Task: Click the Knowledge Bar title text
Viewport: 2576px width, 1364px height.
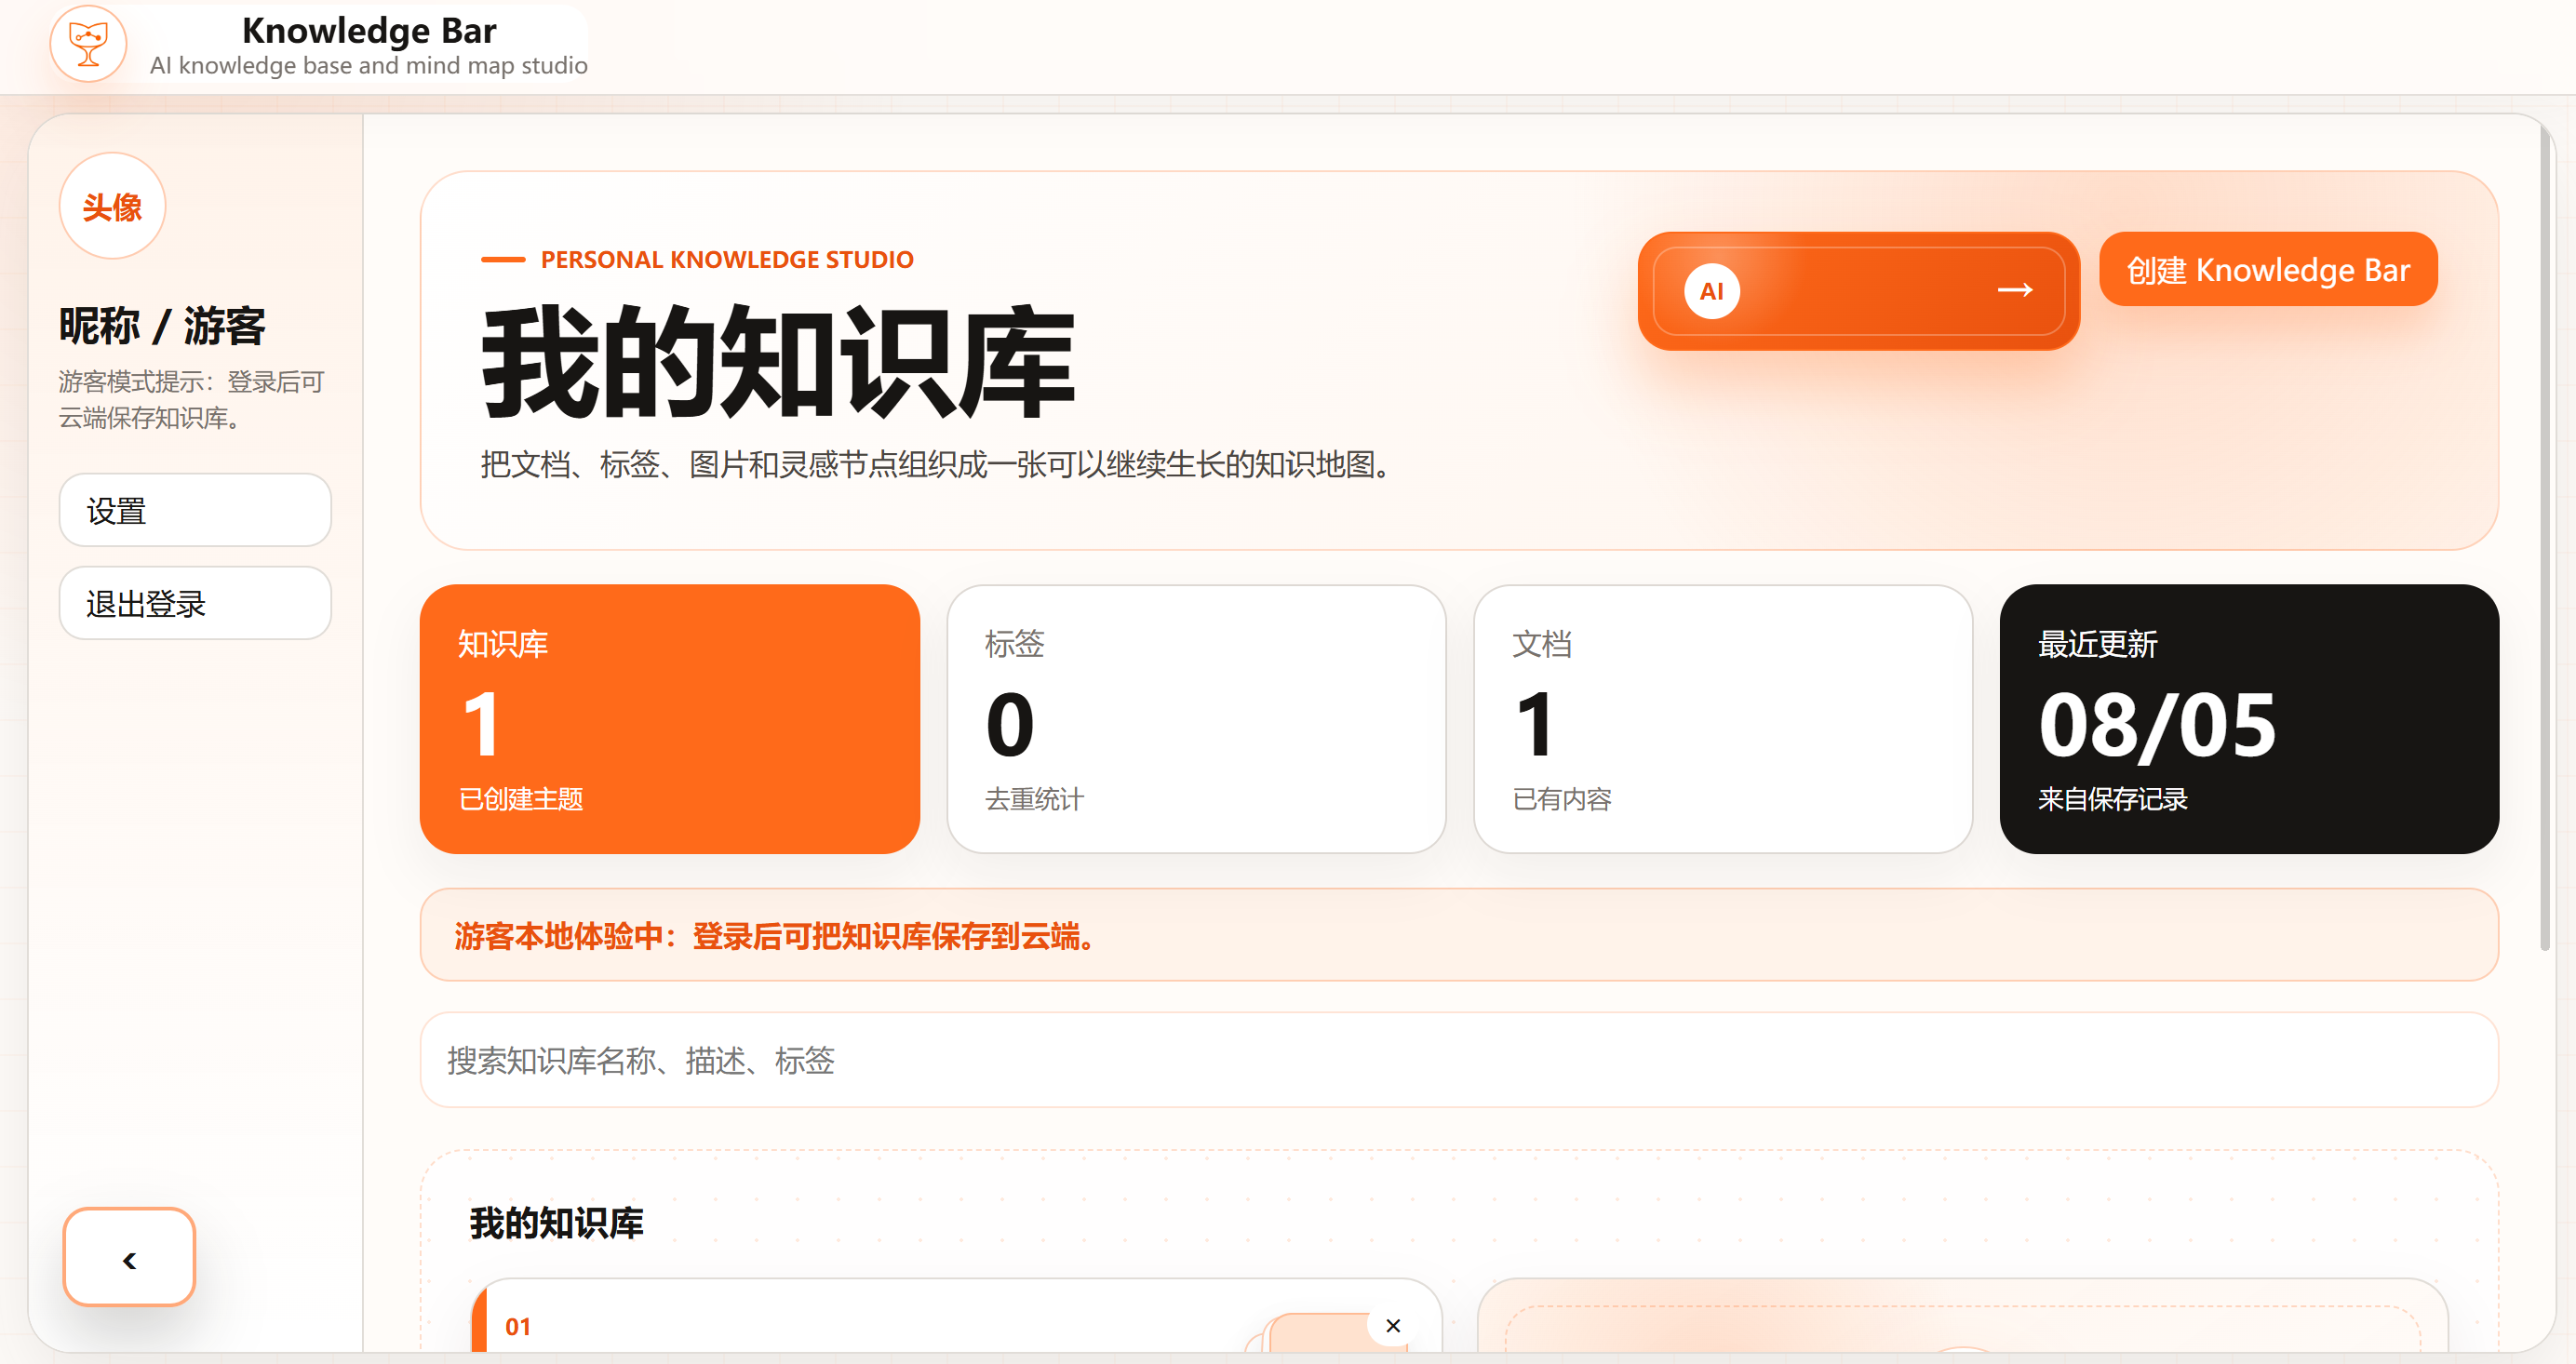Action: [369, 31]
